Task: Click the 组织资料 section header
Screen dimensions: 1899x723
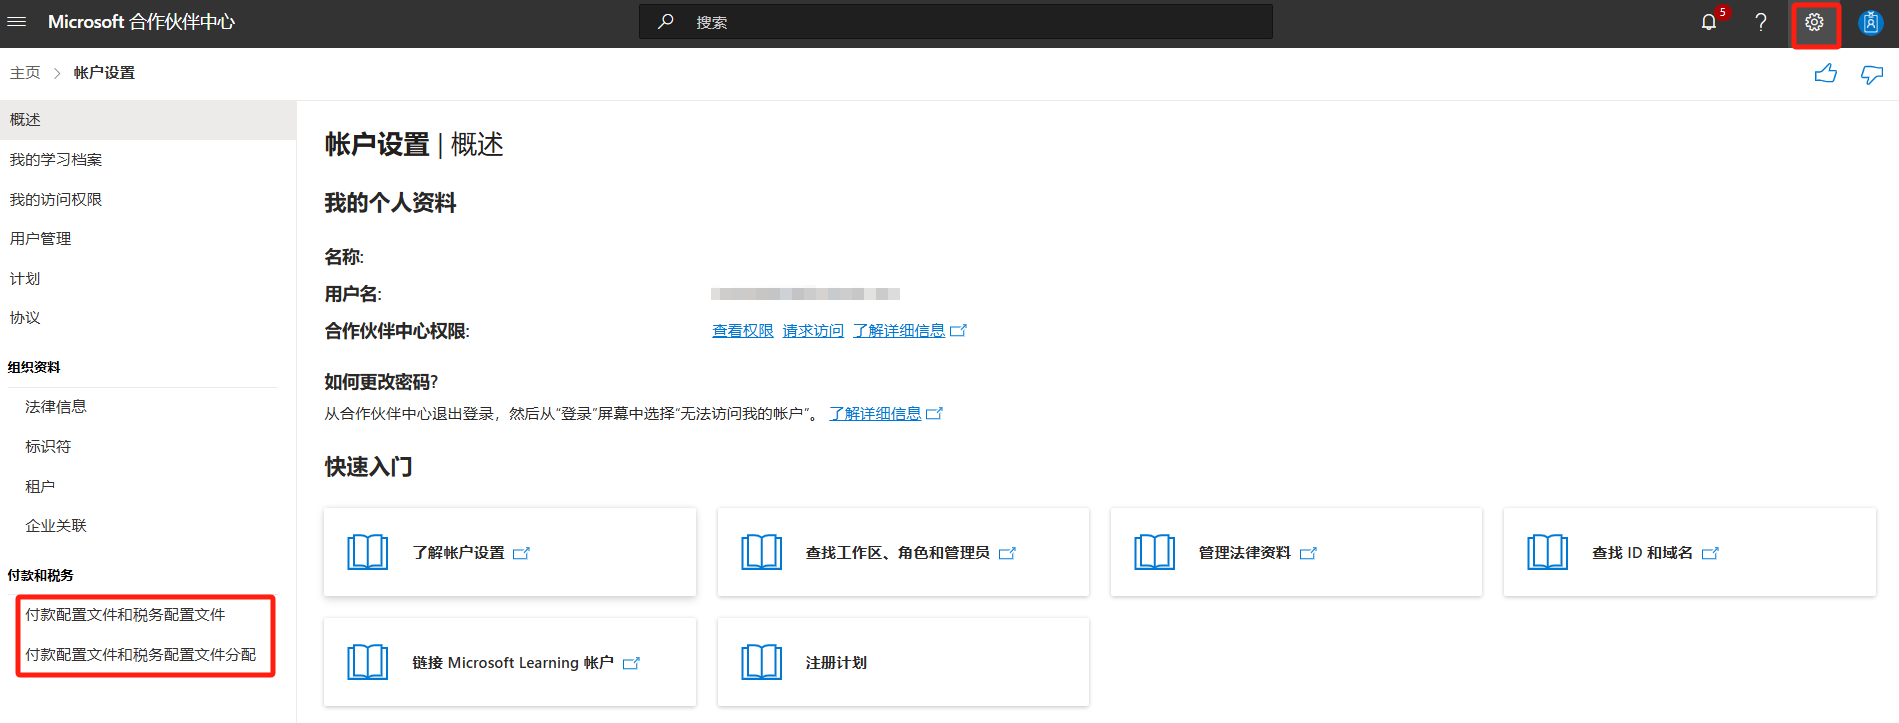Action: click(34, 367)
